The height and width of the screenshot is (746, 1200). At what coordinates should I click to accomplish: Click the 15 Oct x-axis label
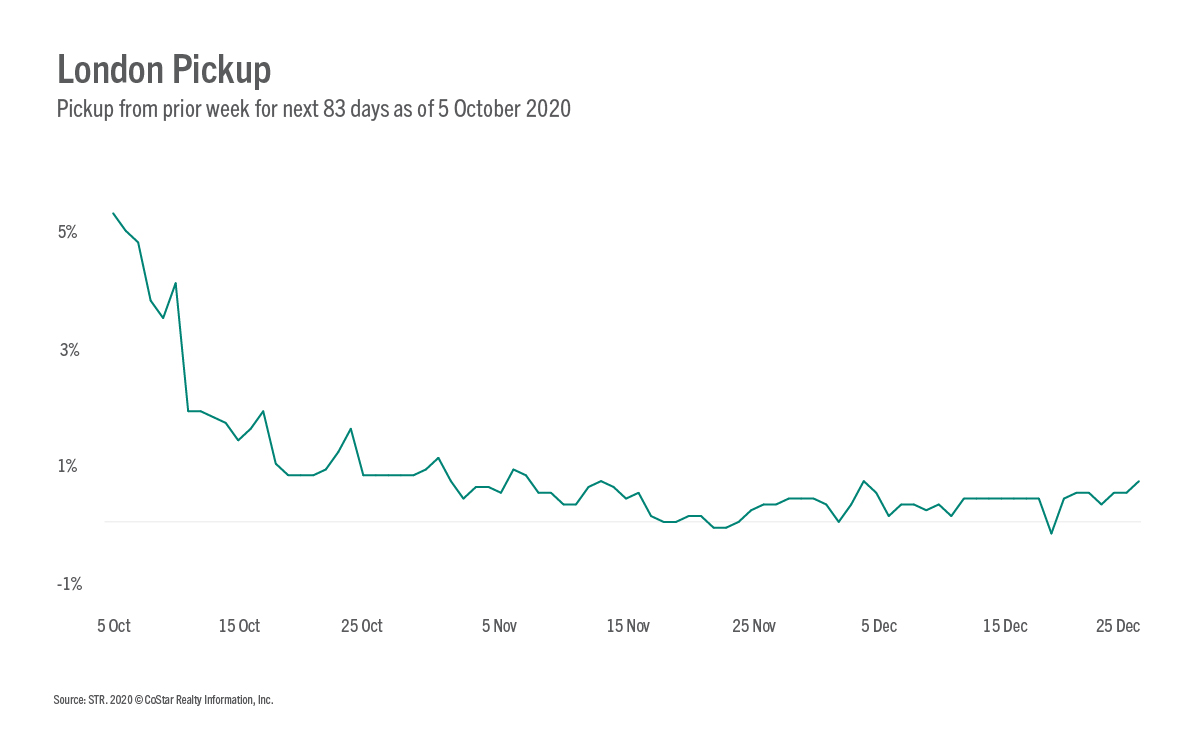[238, 626]
